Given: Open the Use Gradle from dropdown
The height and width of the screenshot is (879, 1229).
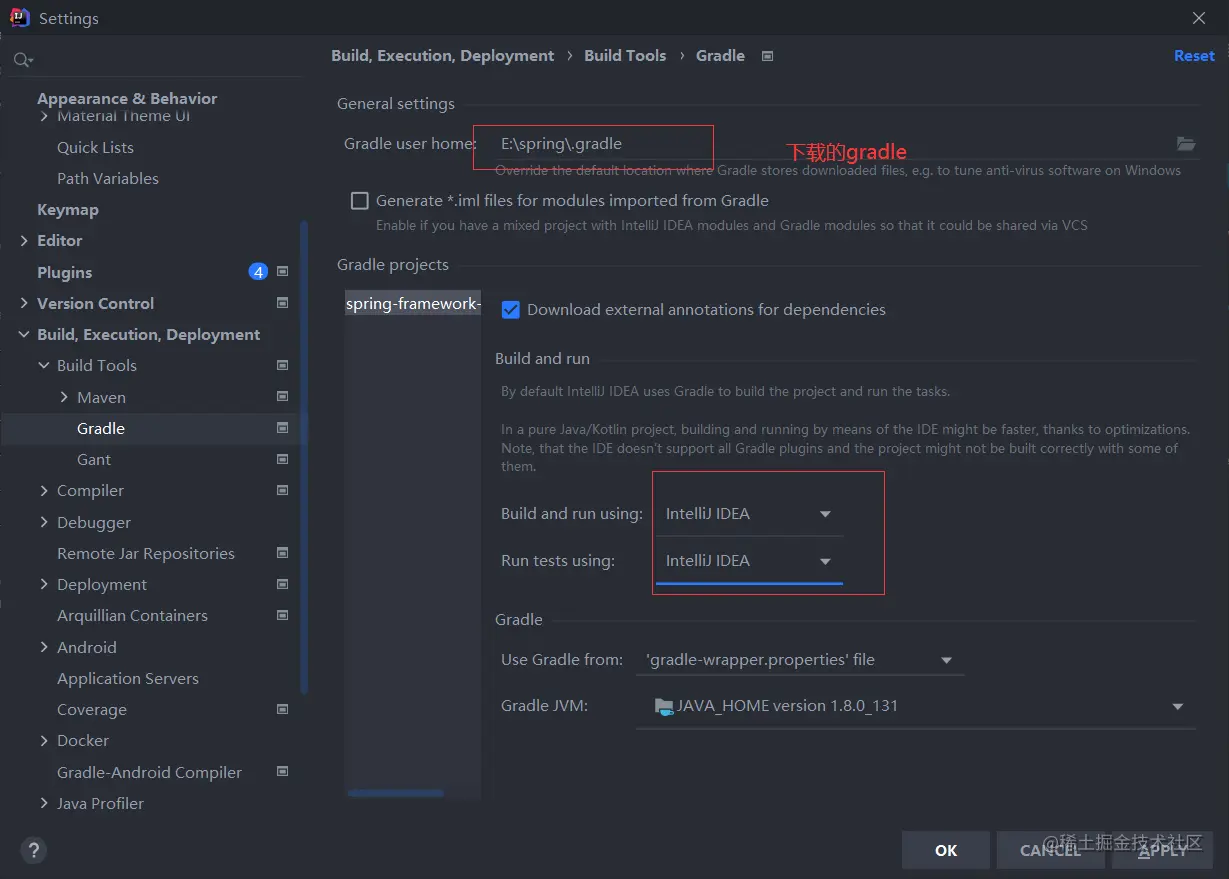Looking at the screenshot, I should pyautogui.click(x=800, y=660).
